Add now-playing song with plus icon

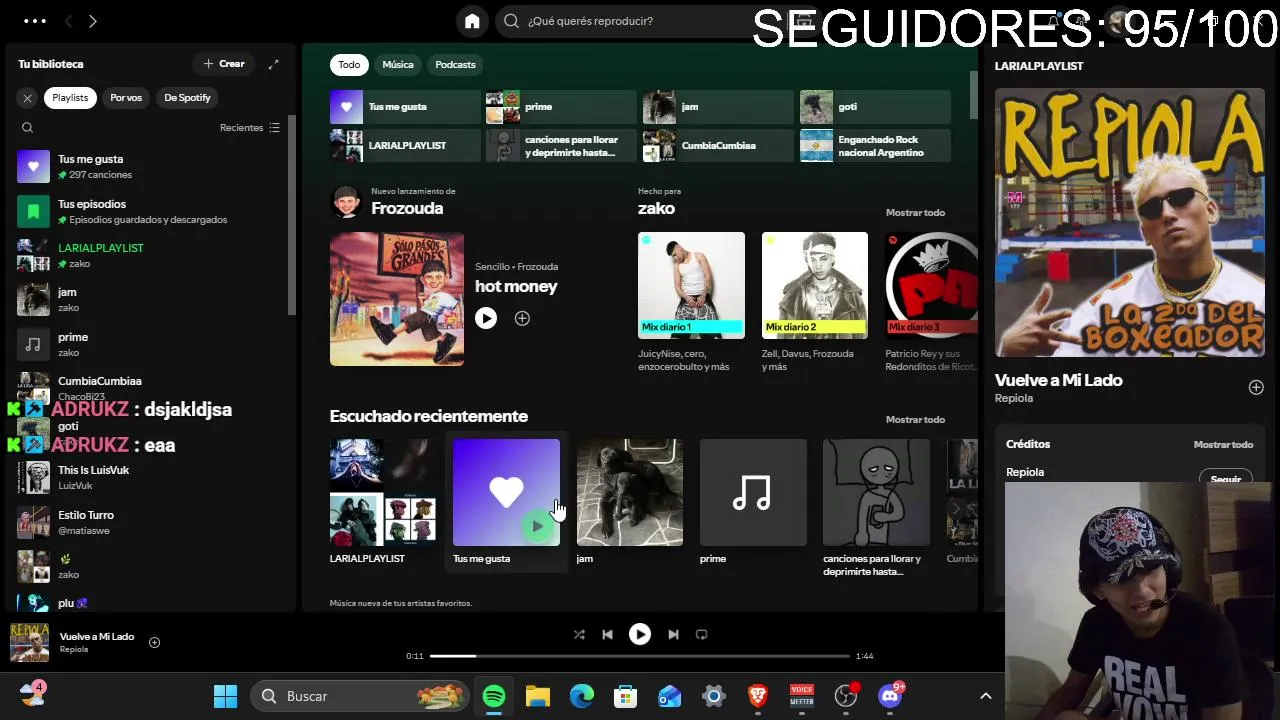pos(154,643)
